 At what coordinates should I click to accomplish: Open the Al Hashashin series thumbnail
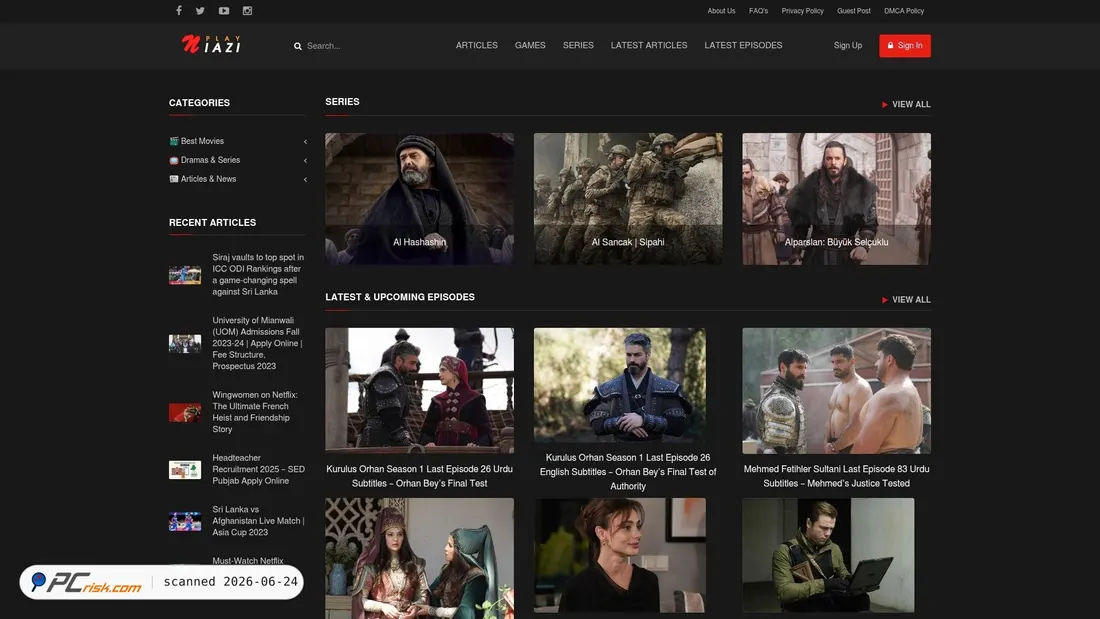click(420, 199)
